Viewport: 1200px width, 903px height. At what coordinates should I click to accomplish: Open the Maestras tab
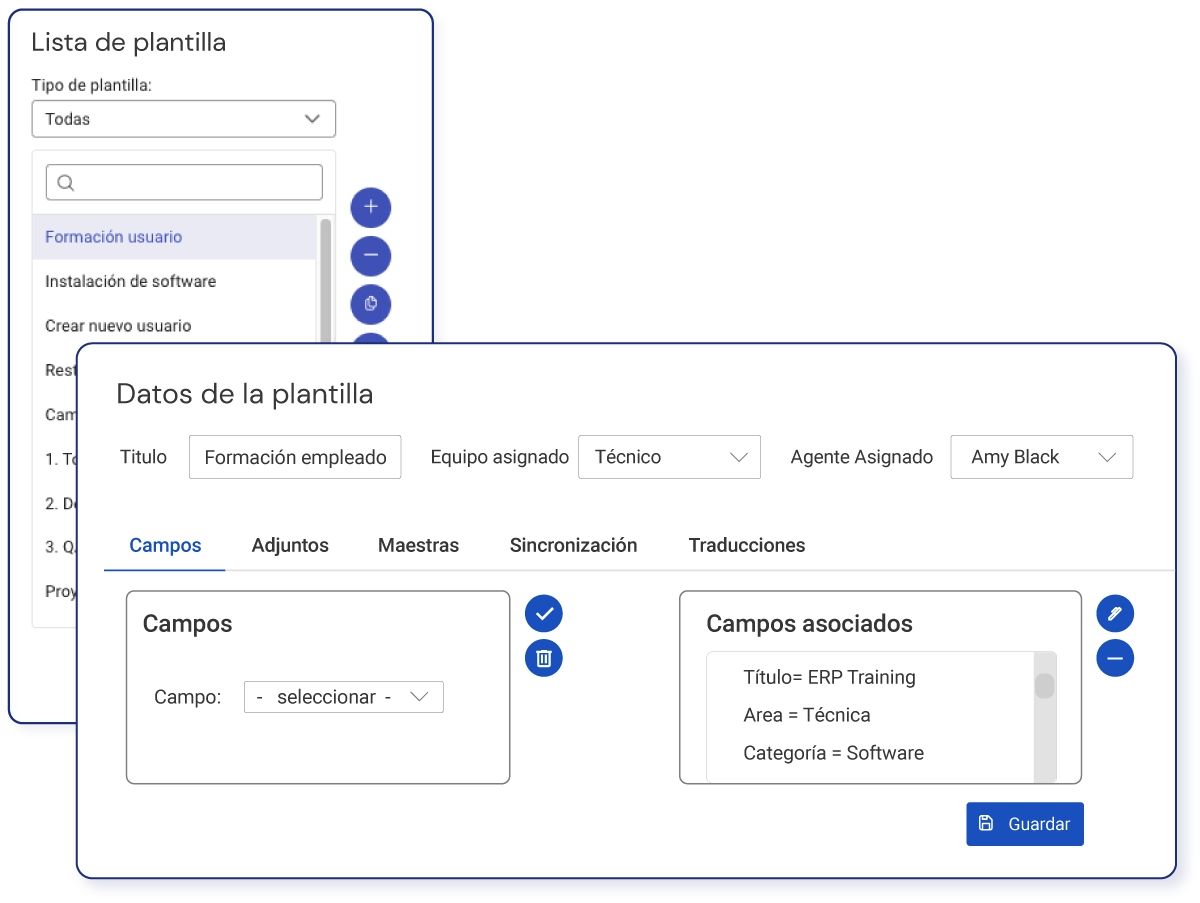(x=418, y=546)
